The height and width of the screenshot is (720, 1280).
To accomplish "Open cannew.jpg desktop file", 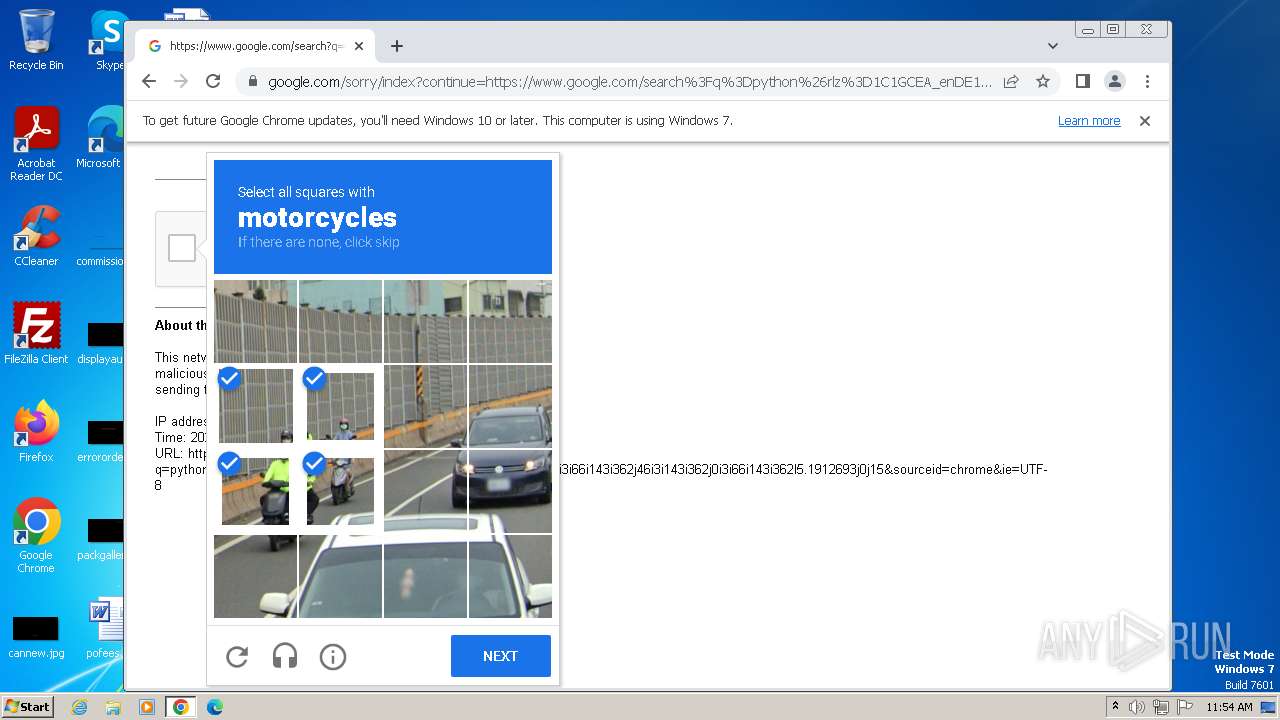I will click(x=36, y=638).
